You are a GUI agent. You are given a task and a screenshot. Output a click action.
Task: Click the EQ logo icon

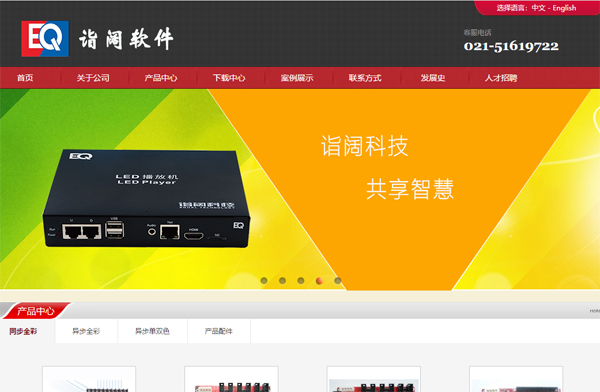coord(45,39)
